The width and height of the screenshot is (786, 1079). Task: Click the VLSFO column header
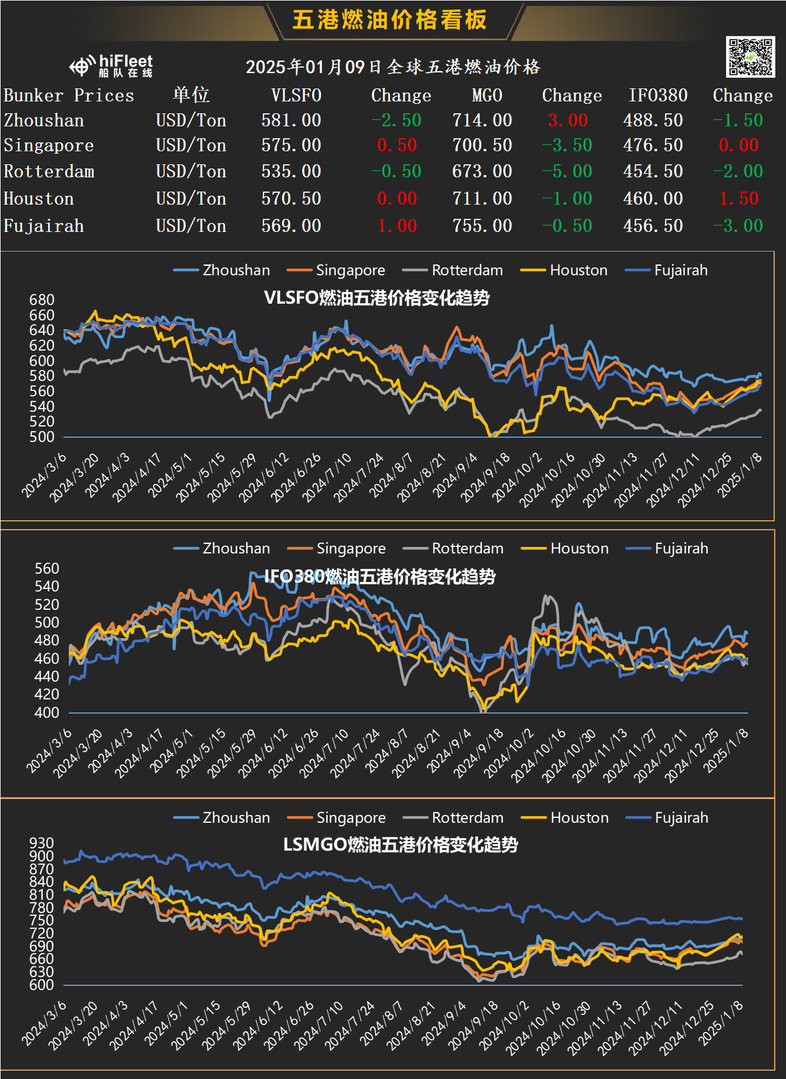click(296, 95)
